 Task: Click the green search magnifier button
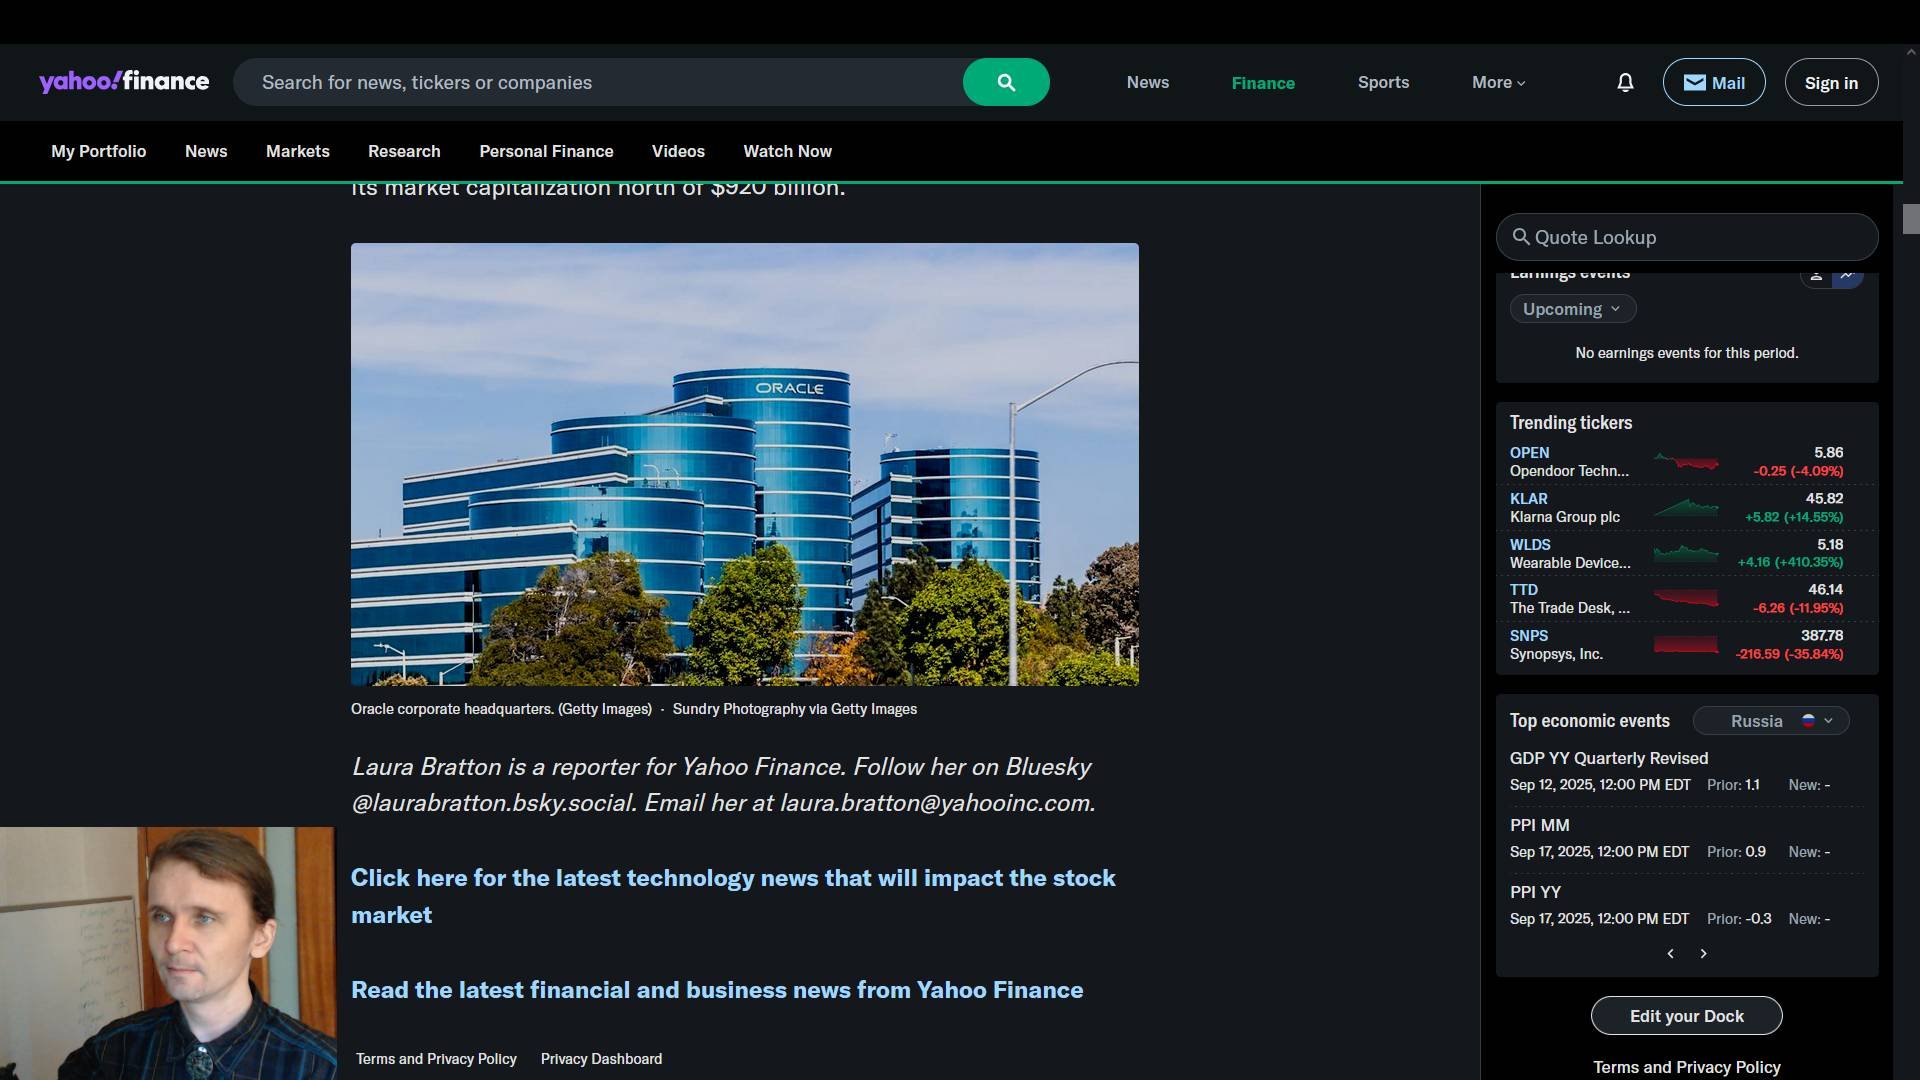(1006, 83)
